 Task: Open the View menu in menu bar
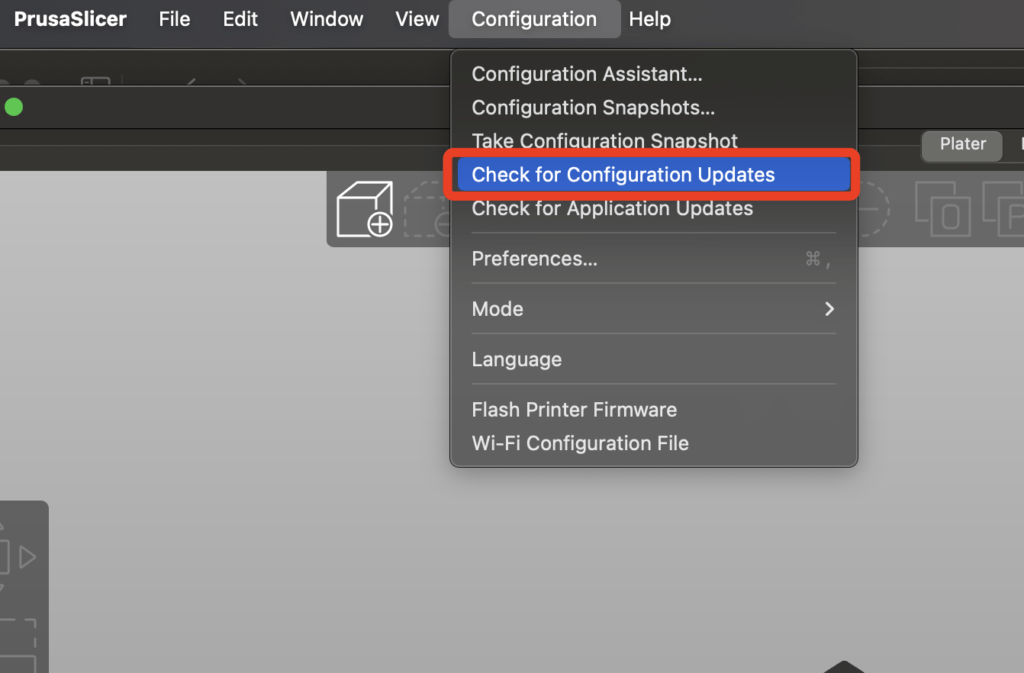click(x=417, y=19)
